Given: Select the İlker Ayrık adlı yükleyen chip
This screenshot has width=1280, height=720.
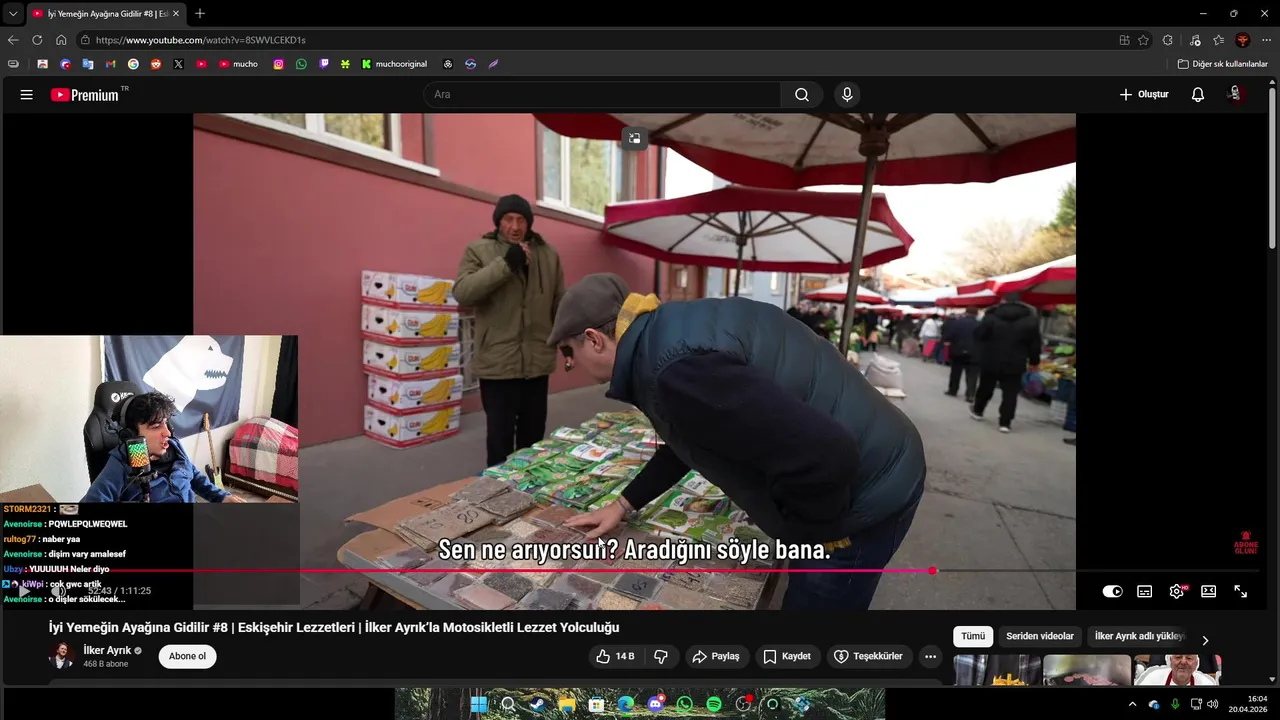Looking at the screenshot, I should click(x=1139, y=636).
